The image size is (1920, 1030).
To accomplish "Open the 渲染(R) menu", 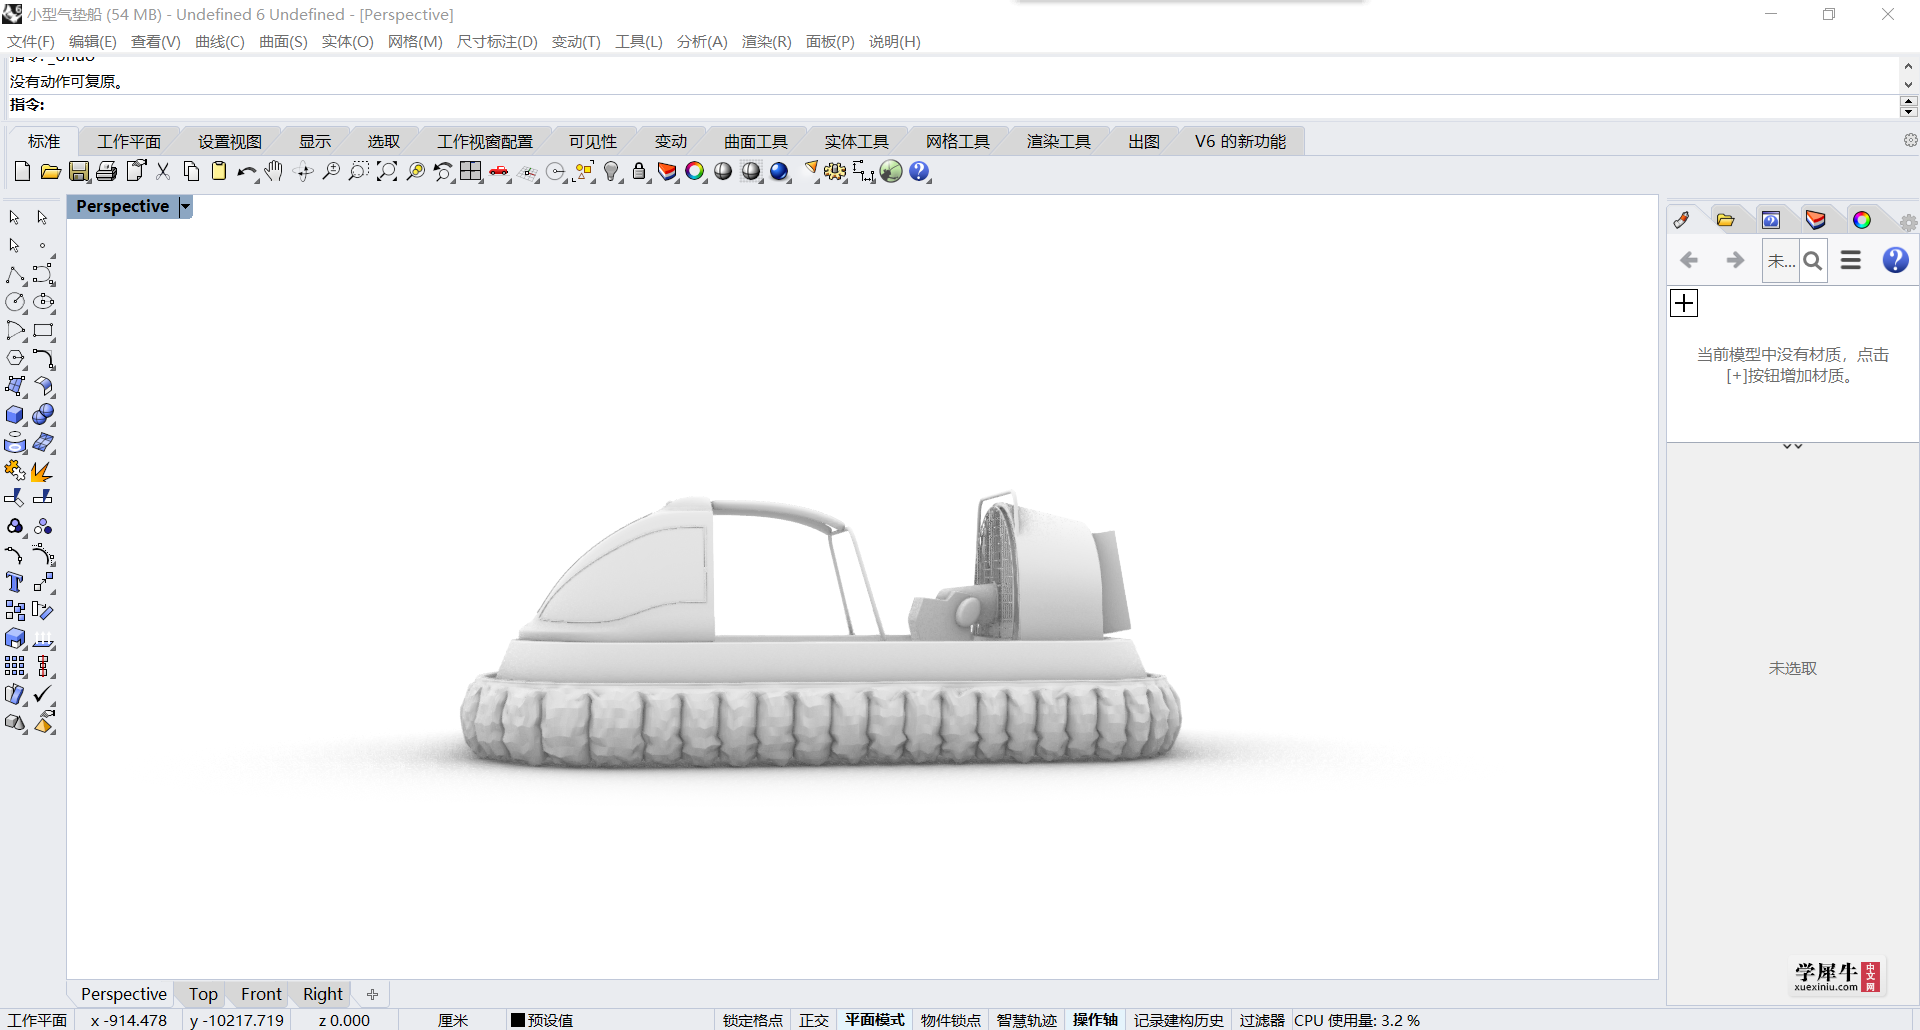I will click(766, 41).
